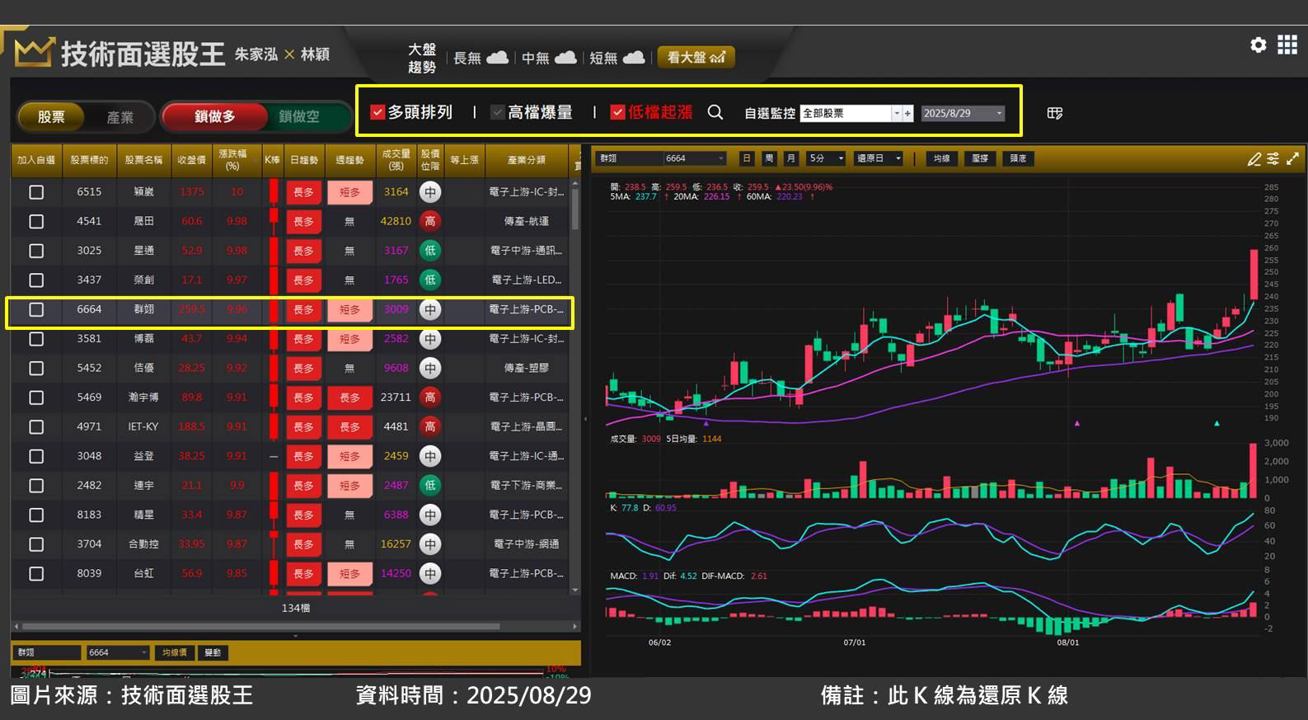Open the settings gear icon

1258,45
